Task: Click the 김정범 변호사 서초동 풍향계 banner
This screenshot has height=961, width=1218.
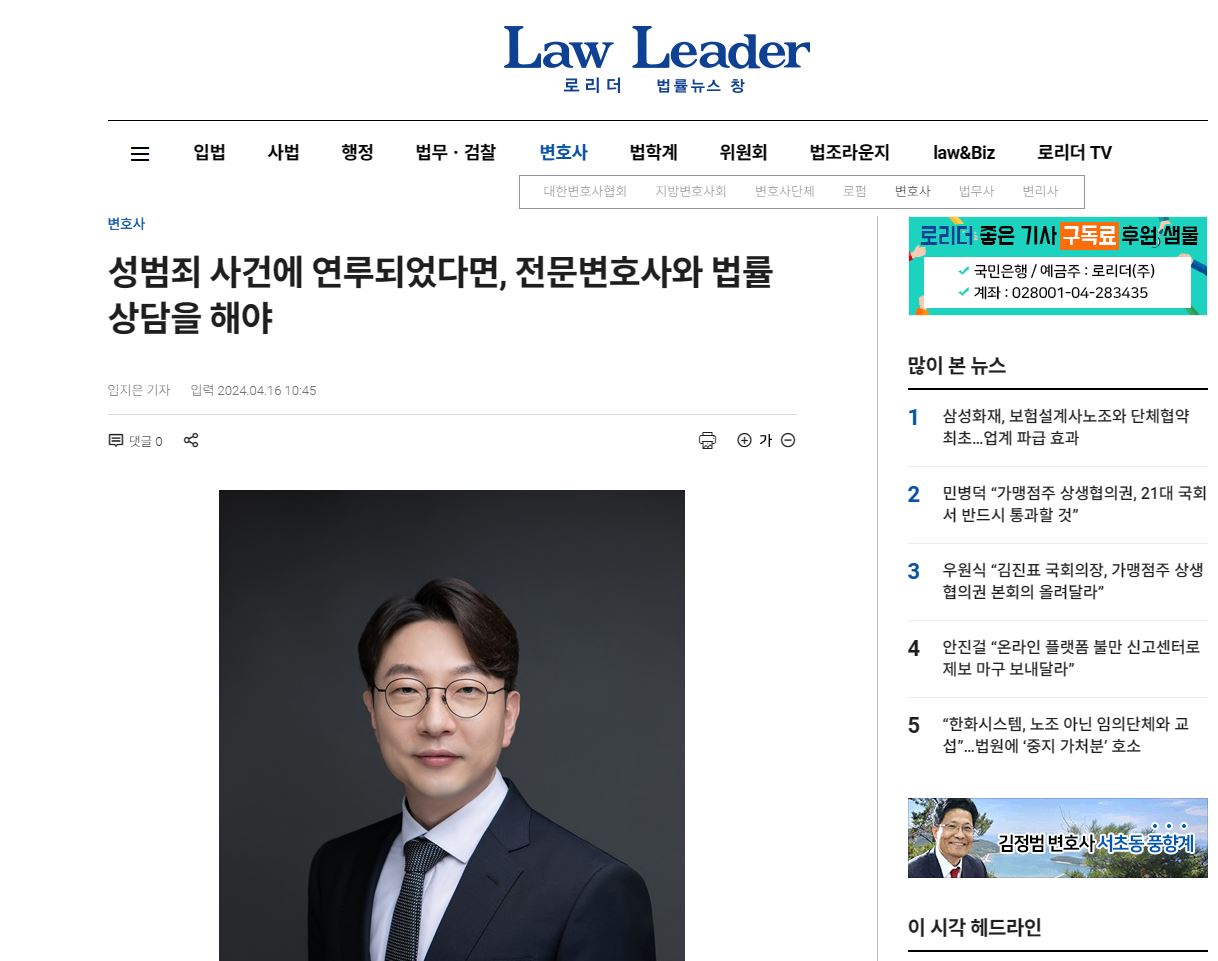Action: click(x=1057, y=838)
